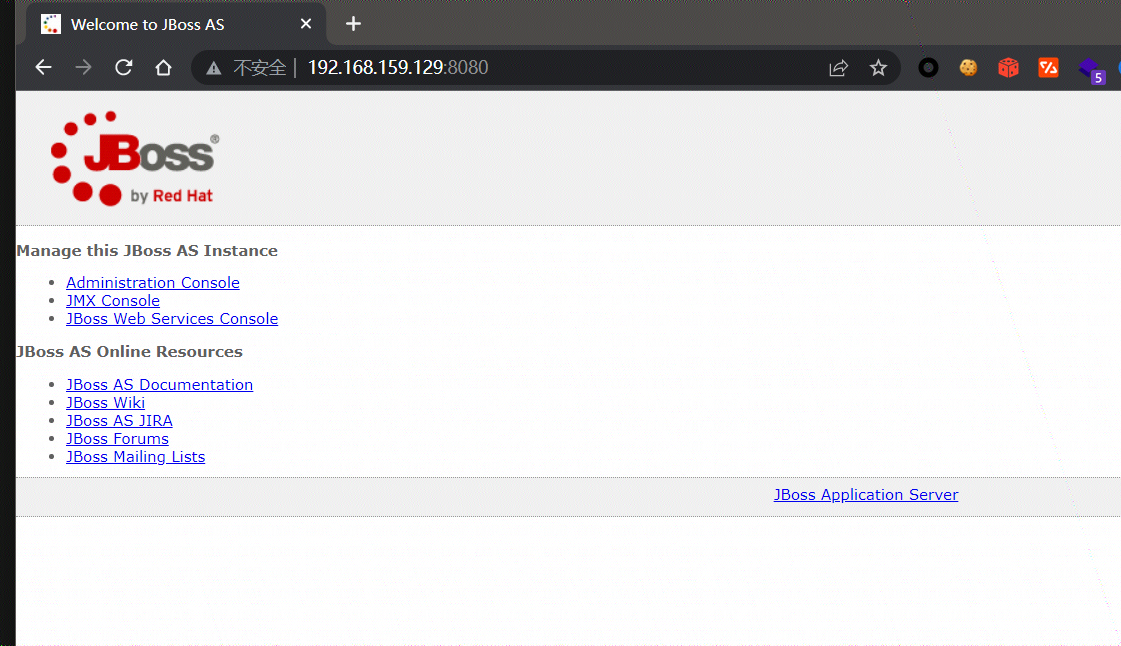The image size is (1121, 646).
Task: Bookmark this page with the star
Action: (879, 68)
